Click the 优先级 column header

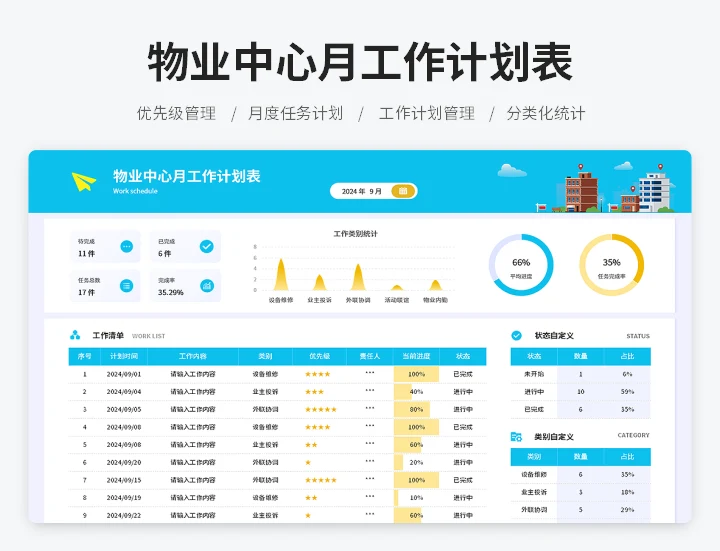320,356
